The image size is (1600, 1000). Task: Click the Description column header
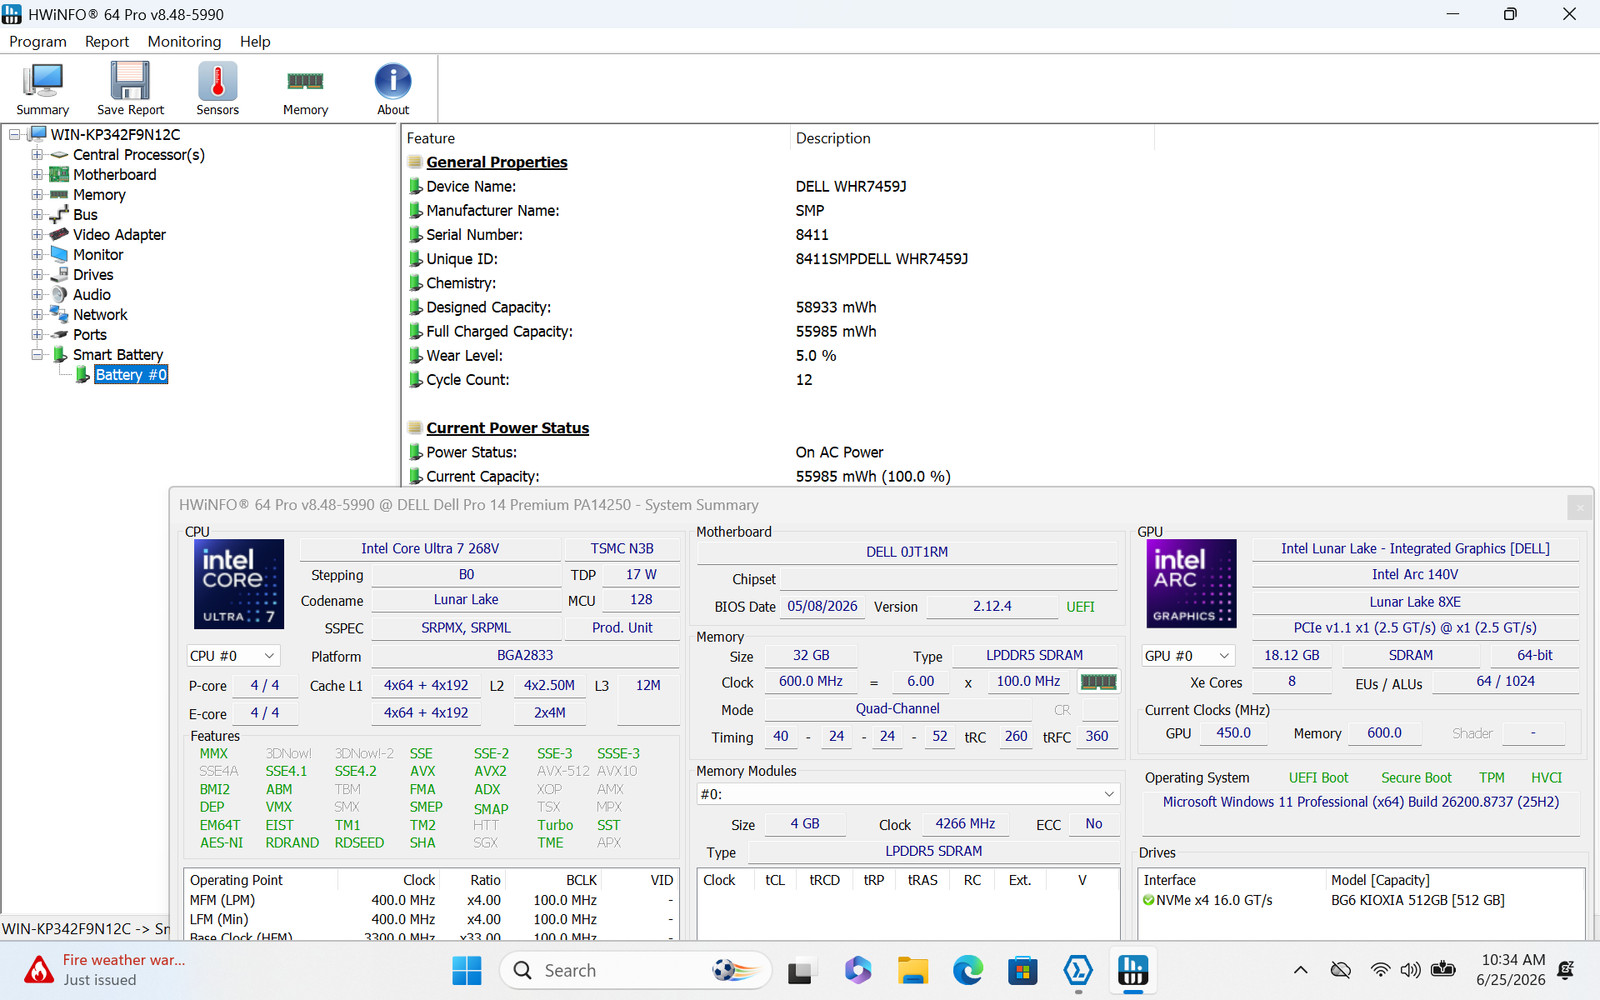[972, 138]
